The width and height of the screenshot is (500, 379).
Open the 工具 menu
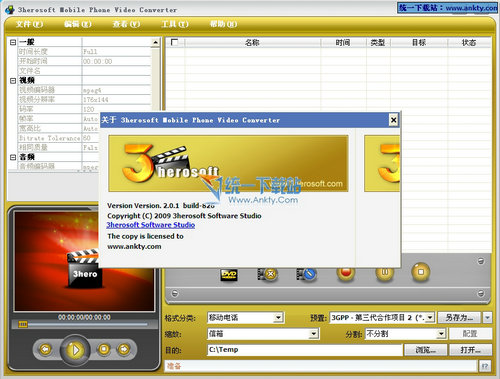click(x=175, y=24)
